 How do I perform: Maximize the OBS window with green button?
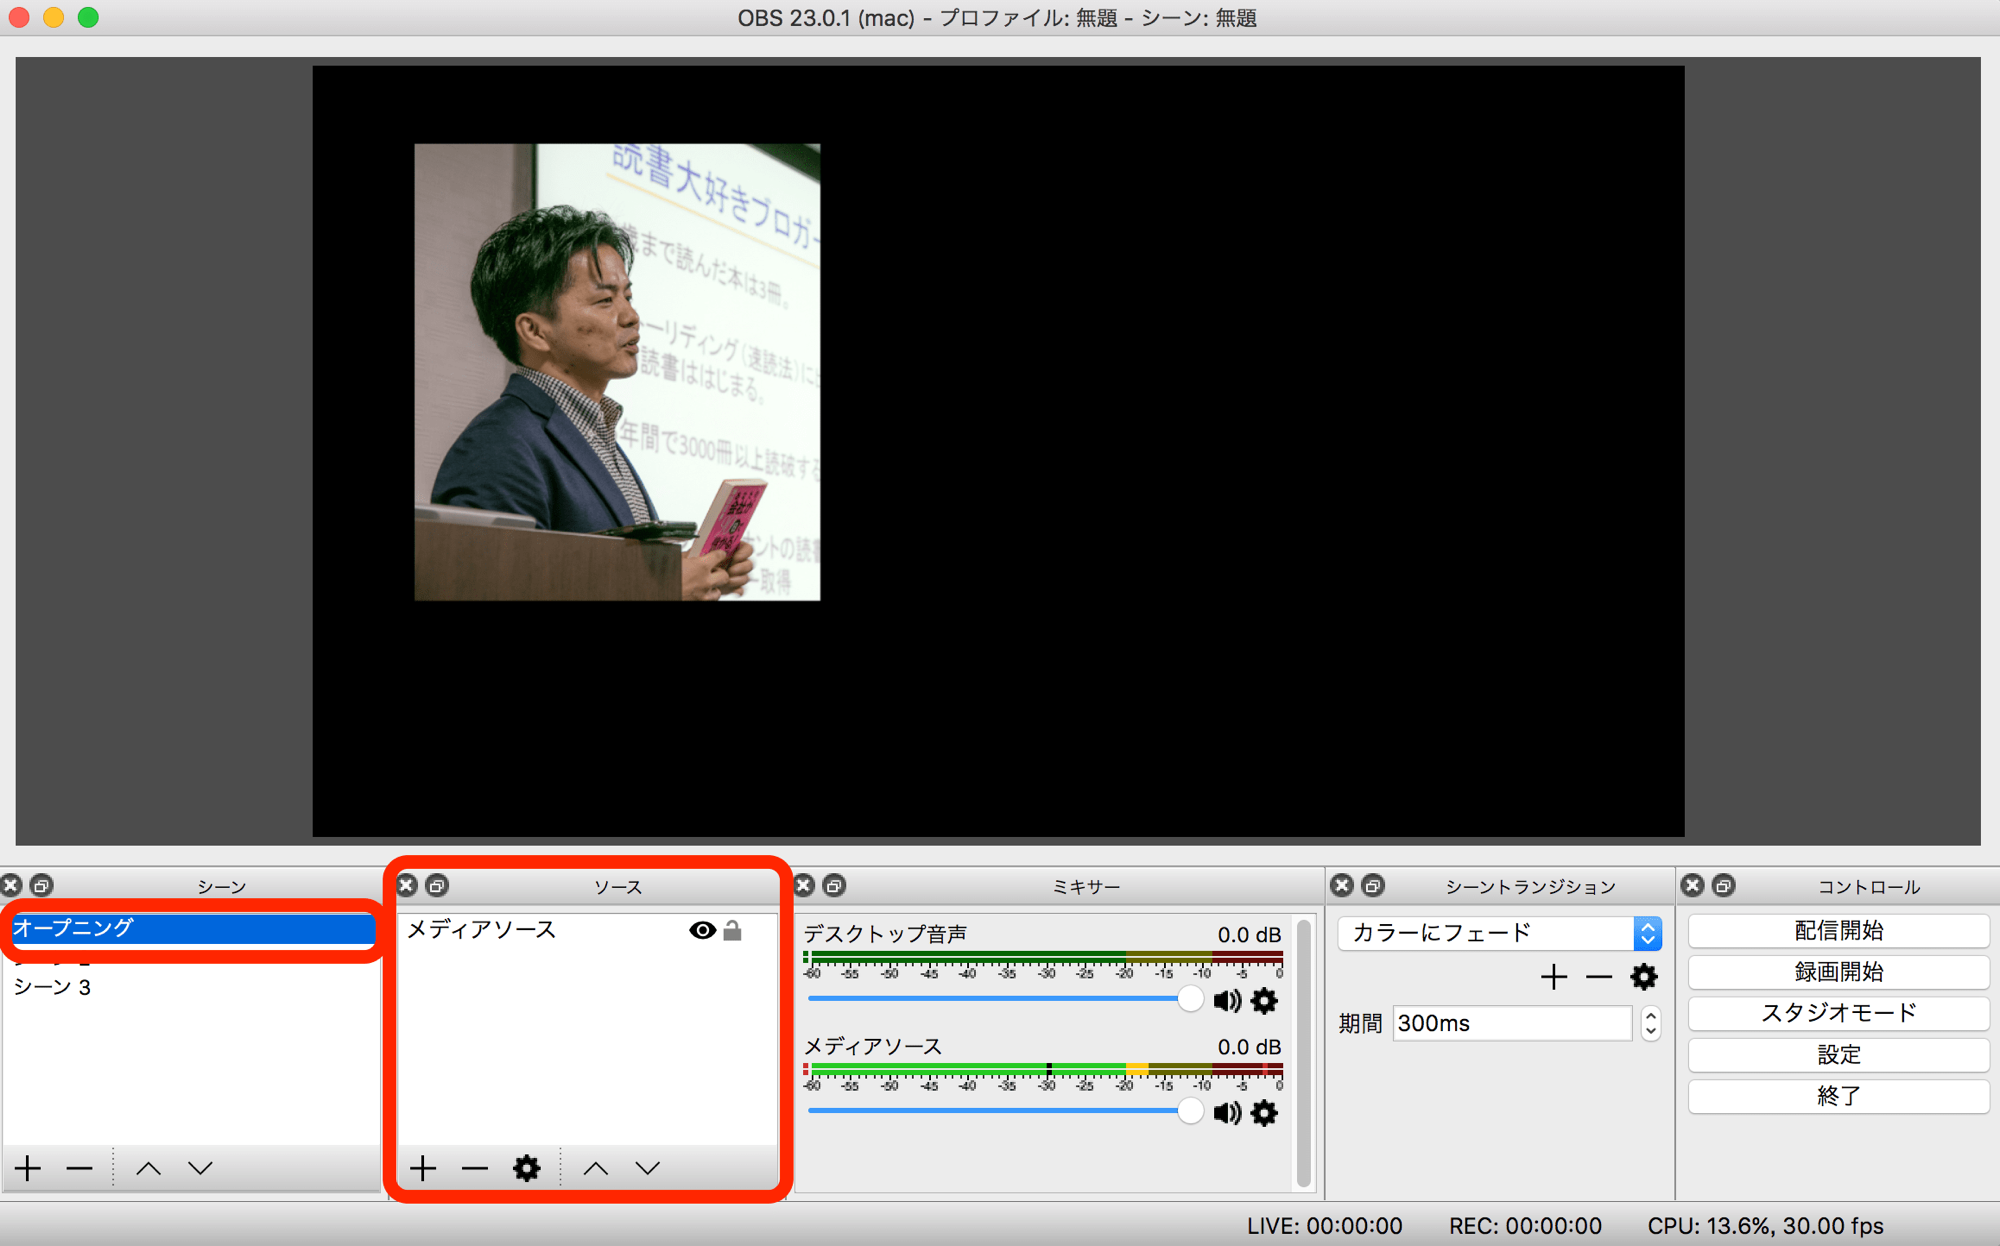point(88,17)
